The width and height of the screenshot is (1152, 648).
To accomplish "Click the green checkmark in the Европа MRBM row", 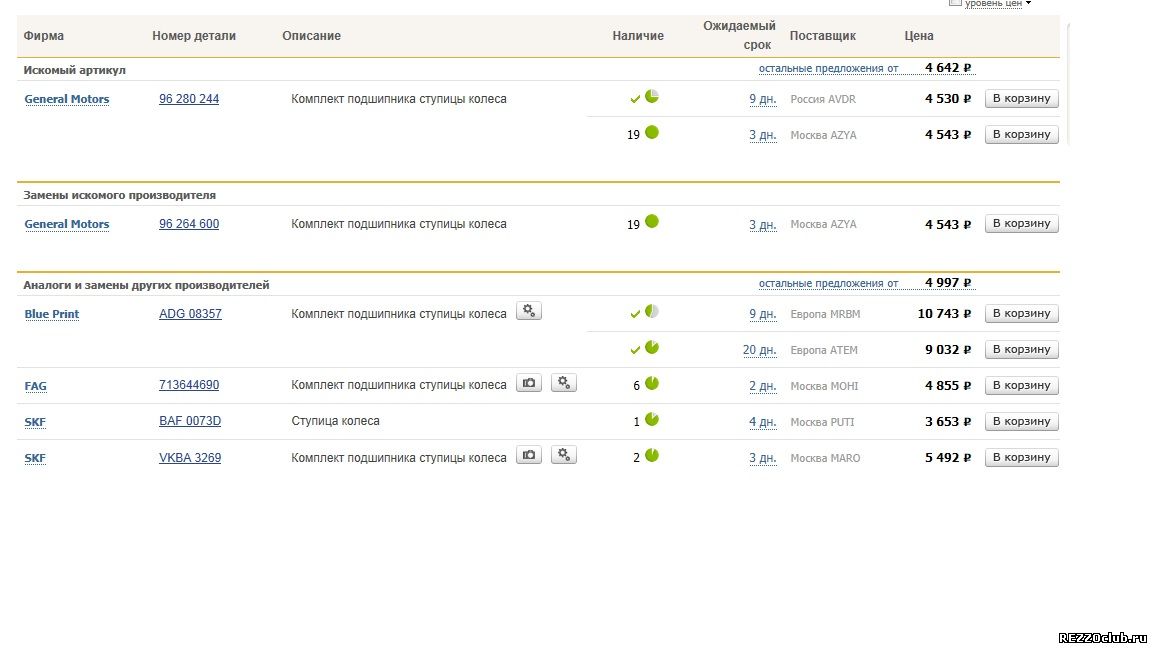I will [636, 314].
